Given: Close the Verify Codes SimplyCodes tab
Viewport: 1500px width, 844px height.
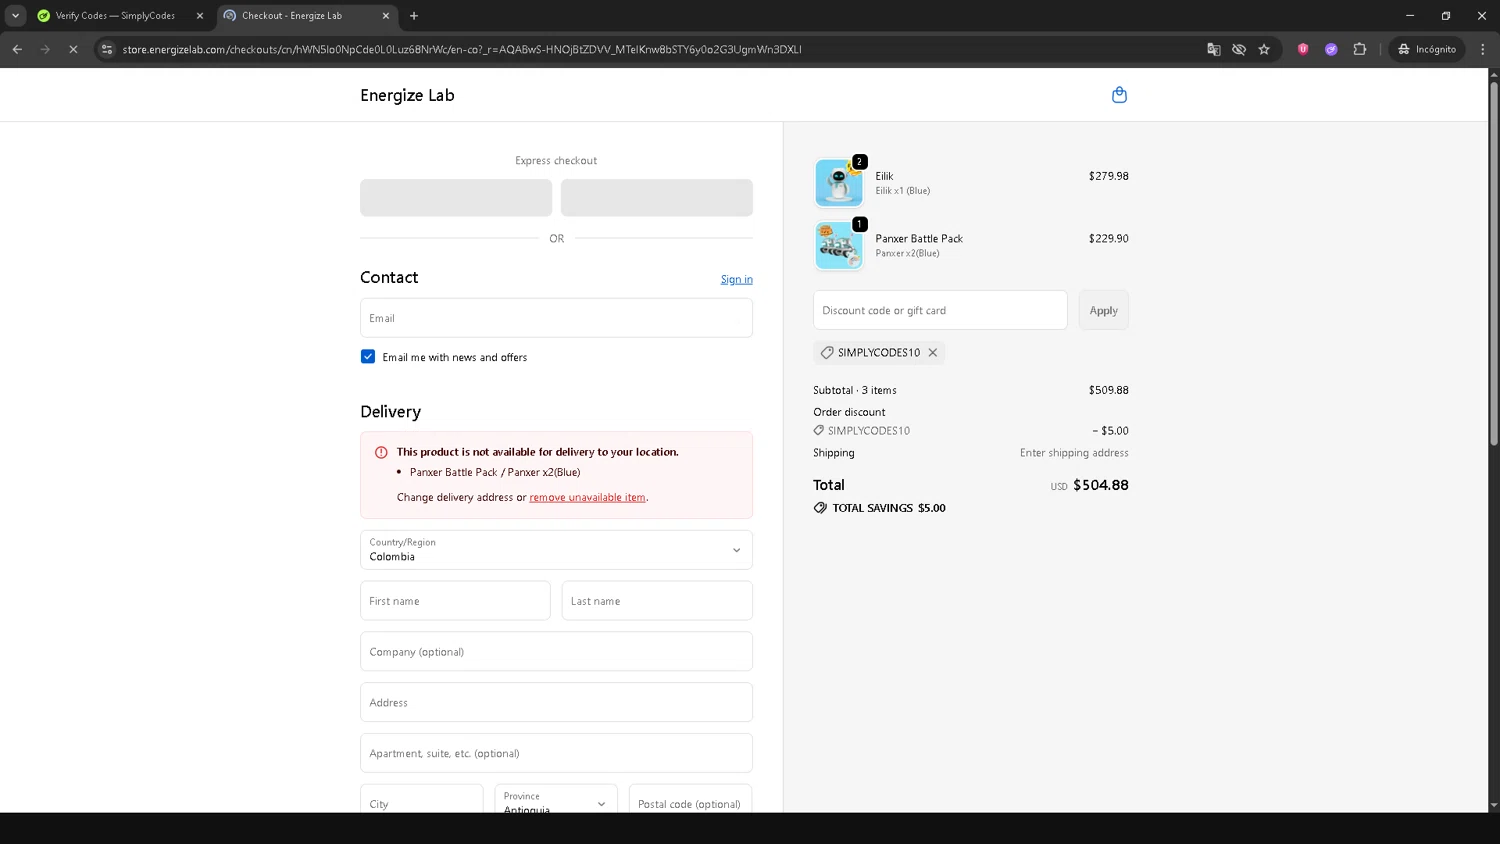Looking at the screenshot, I should click(x=199, y=16).
